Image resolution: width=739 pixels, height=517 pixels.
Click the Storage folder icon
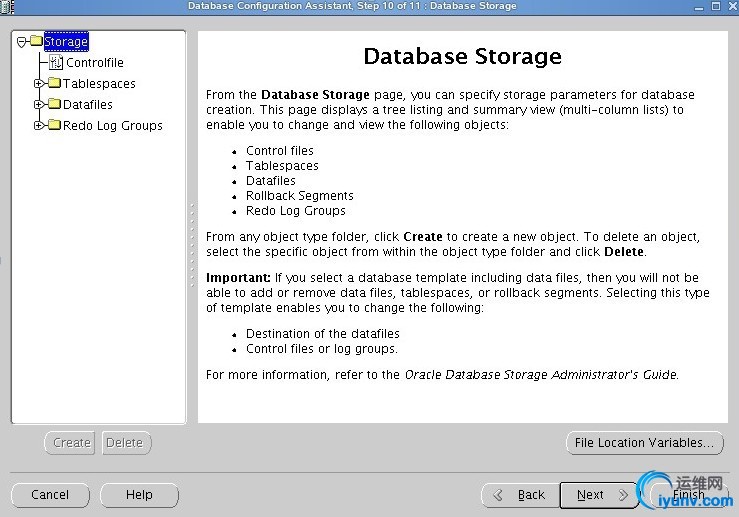click(36, 42)
